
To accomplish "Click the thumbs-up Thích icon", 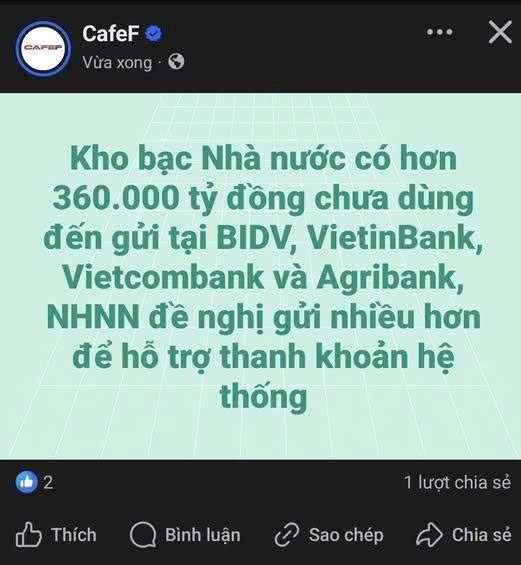I will click(x=29, y=535).
